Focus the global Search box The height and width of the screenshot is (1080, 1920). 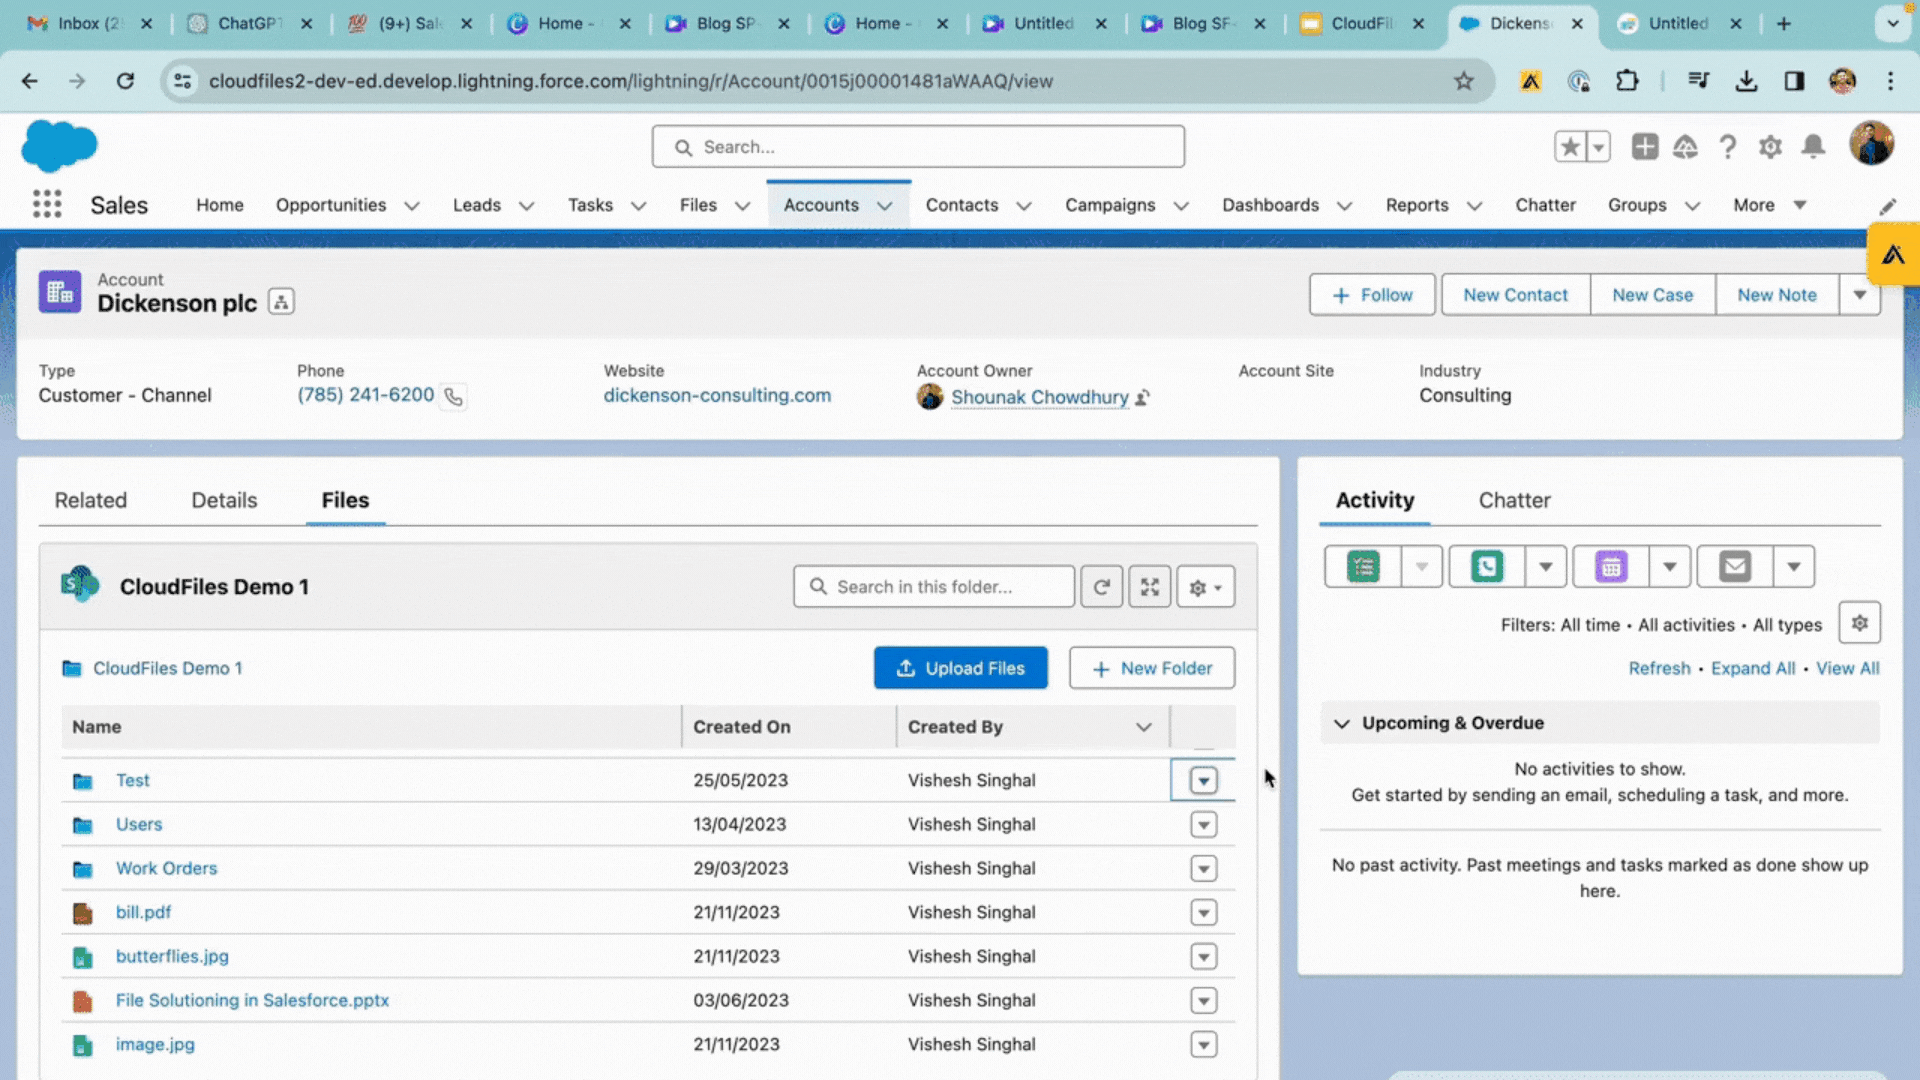coord(918,147)
